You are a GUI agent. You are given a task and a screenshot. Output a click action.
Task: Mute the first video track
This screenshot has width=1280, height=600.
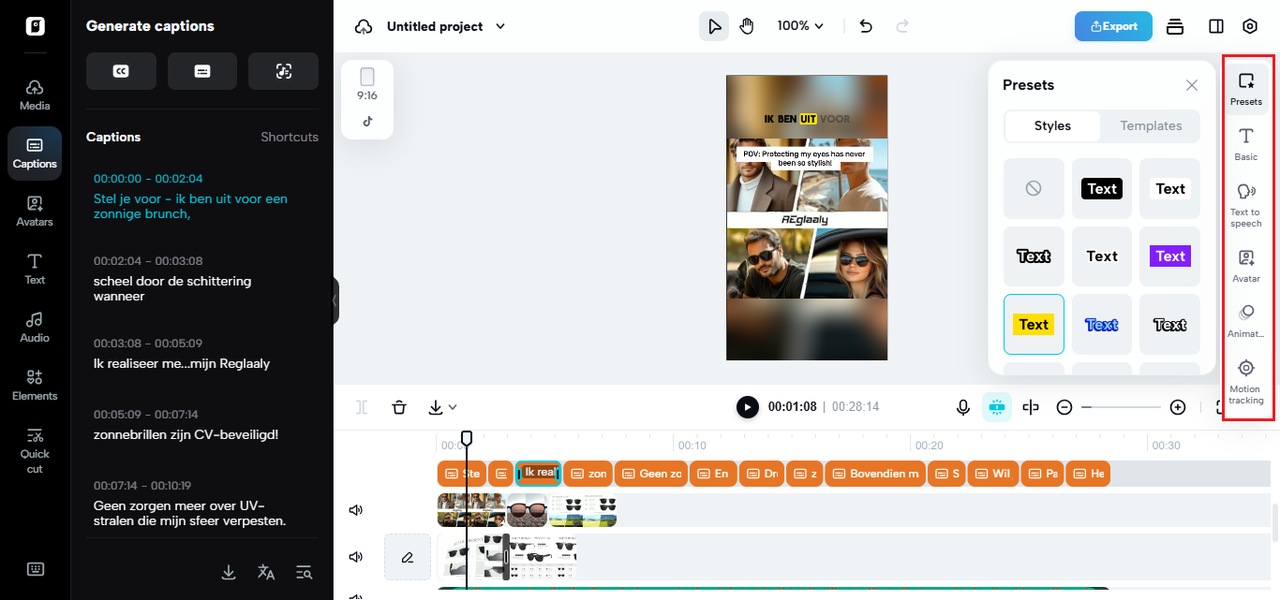click(355, 510)
